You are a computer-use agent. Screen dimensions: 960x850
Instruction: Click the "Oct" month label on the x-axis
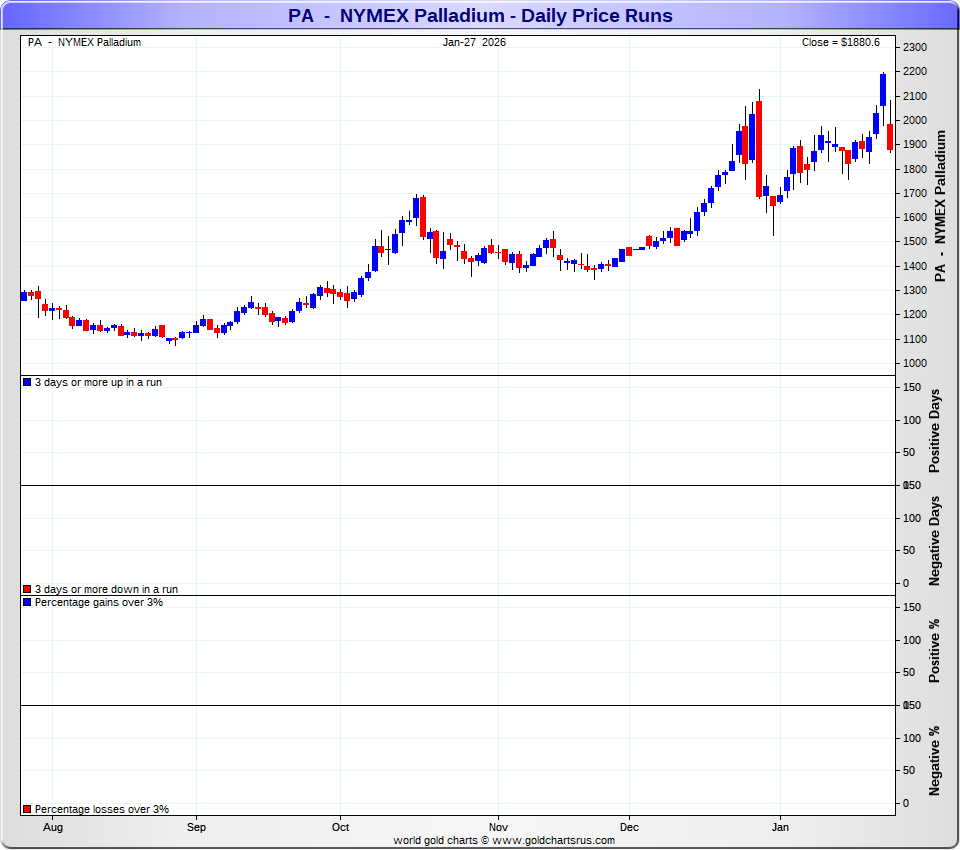tap(340, 827)
